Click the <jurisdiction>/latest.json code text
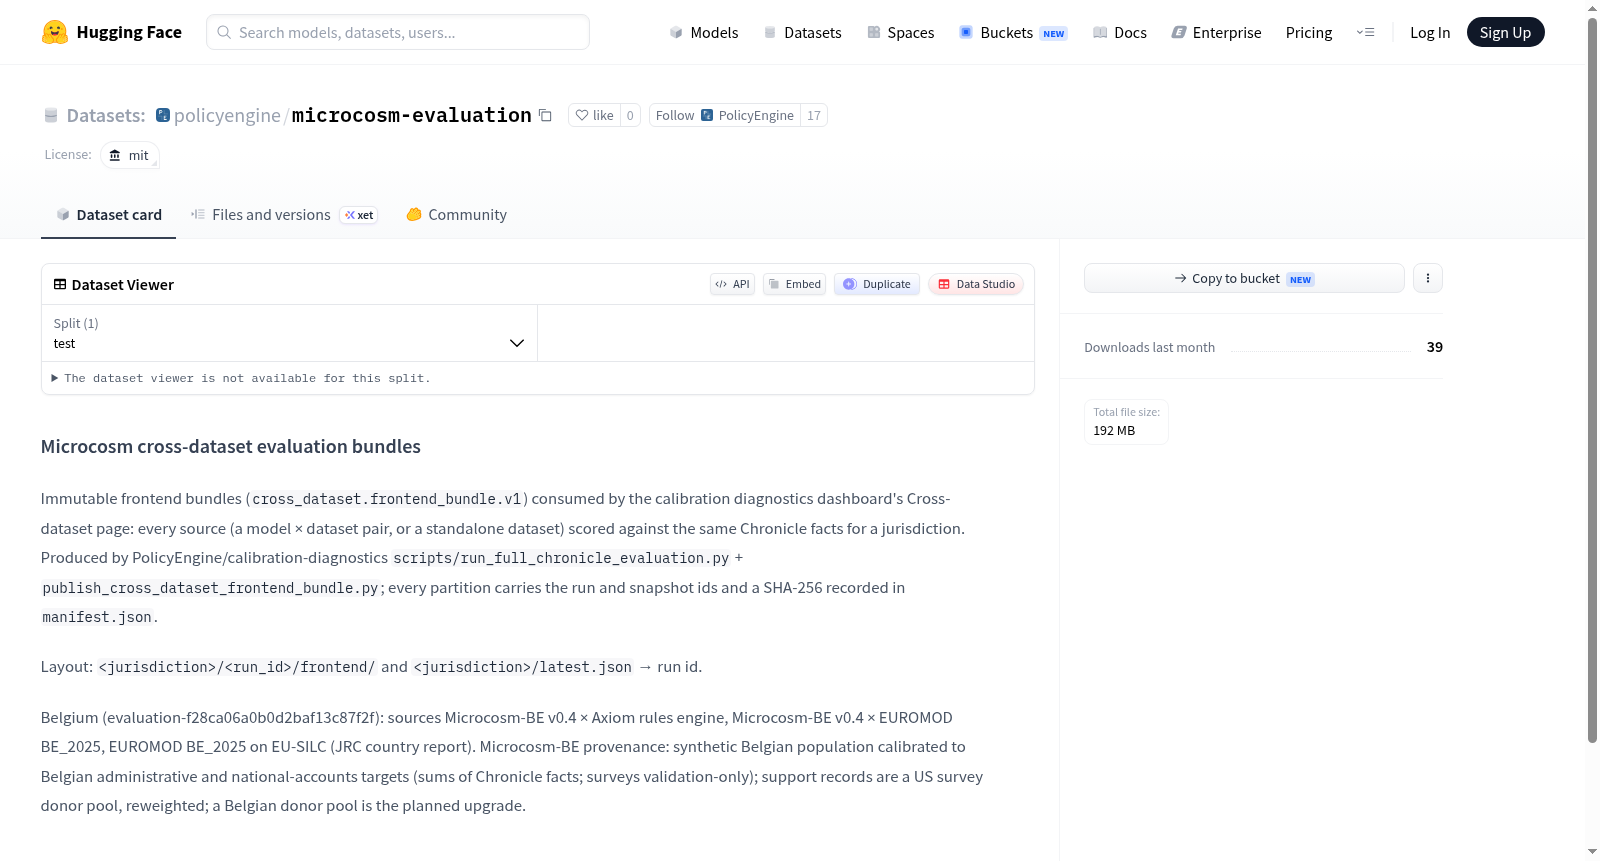 point(523,667)
